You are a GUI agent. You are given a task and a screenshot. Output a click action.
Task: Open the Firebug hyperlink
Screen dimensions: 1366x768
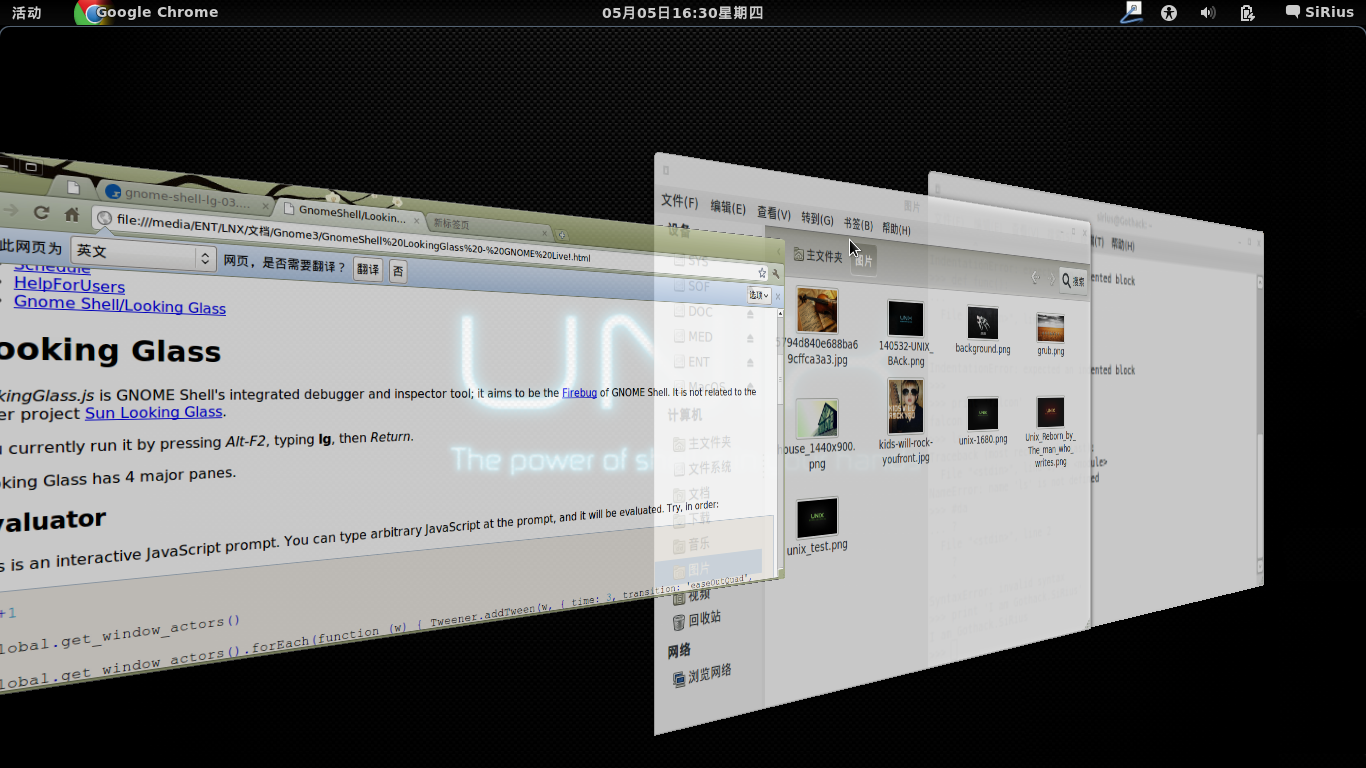click(x=579, y=393)
